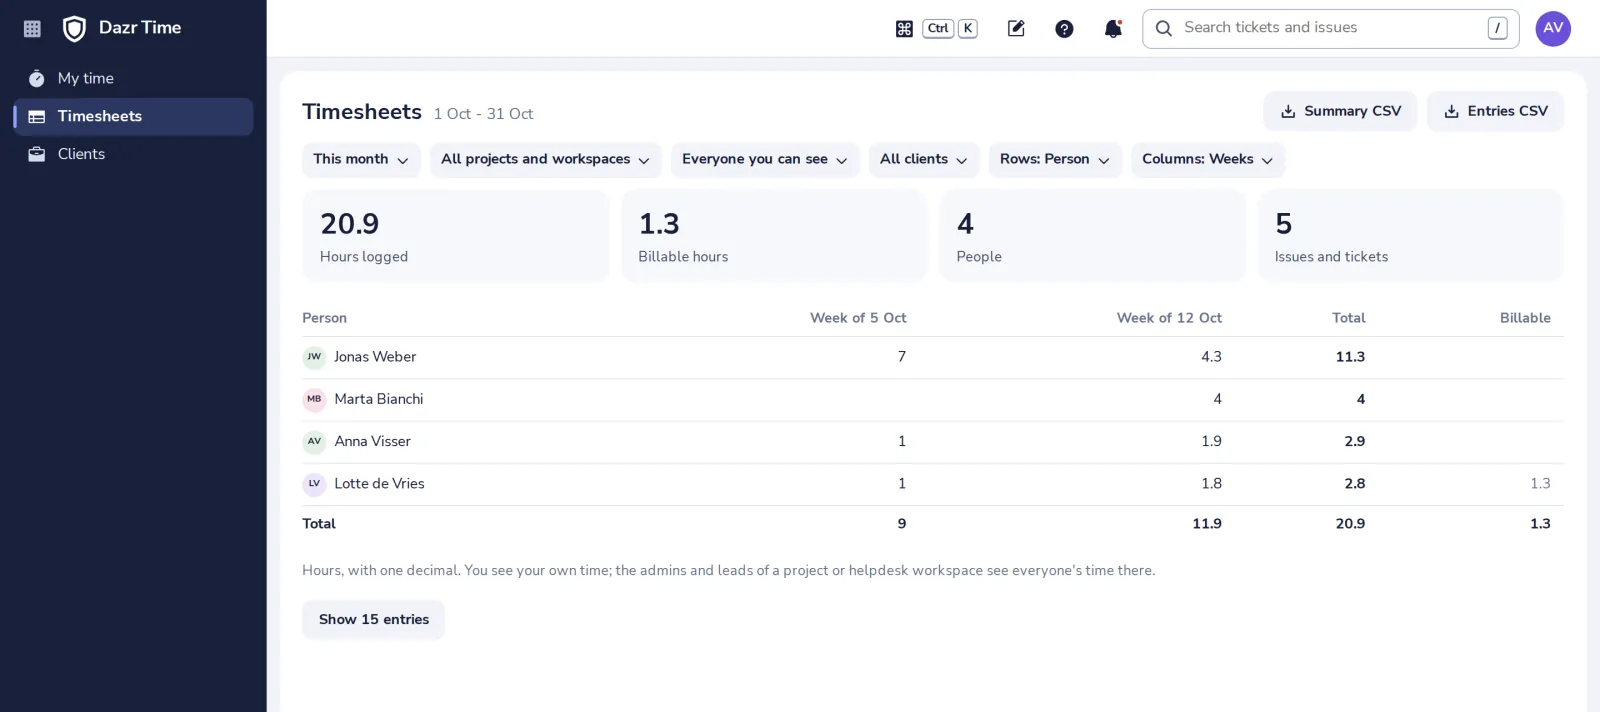Click the 5 Issues and tickets card
This screenshot has width=1600, height=712.
click(1410, 236)
